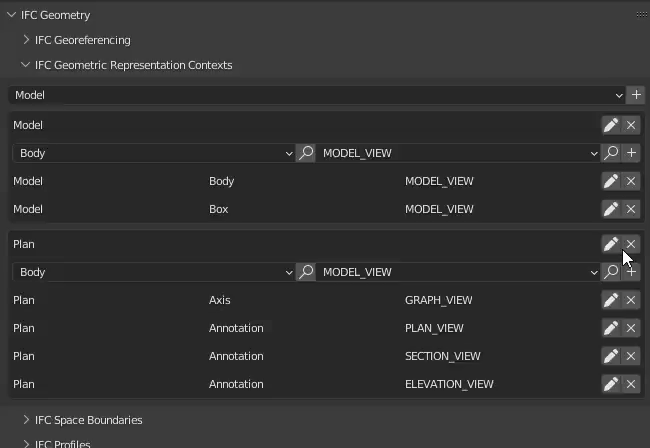Open the MODEL_VIEW dropdown under Plan context
650x448 pixels.
coord(459,272)
